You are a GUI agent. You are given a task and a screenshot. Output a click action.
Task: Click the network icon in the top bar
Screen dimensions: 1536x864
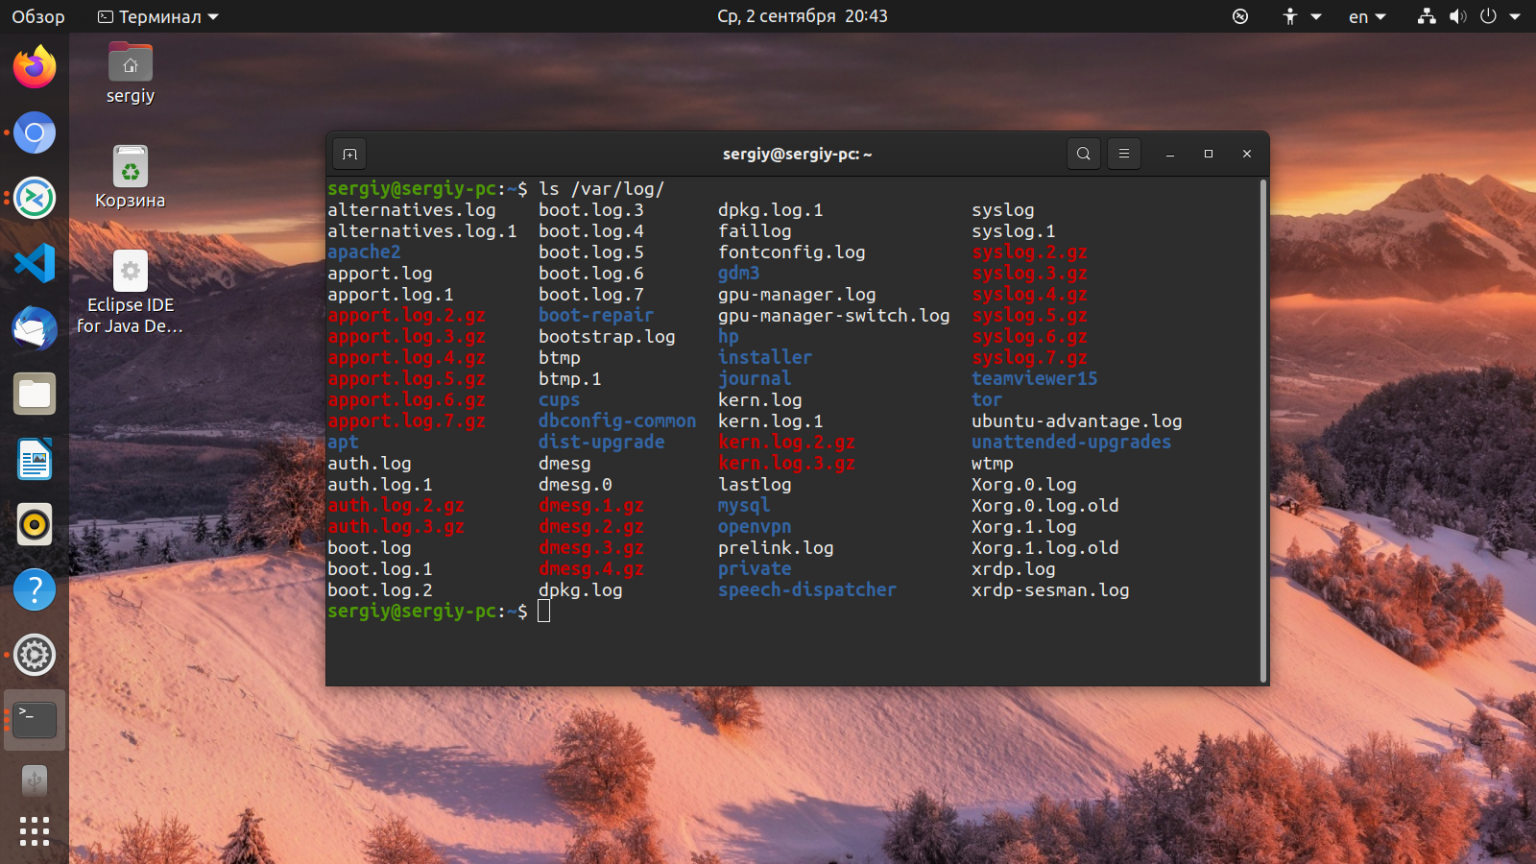pyautogui.click(x=1425, y=16)
